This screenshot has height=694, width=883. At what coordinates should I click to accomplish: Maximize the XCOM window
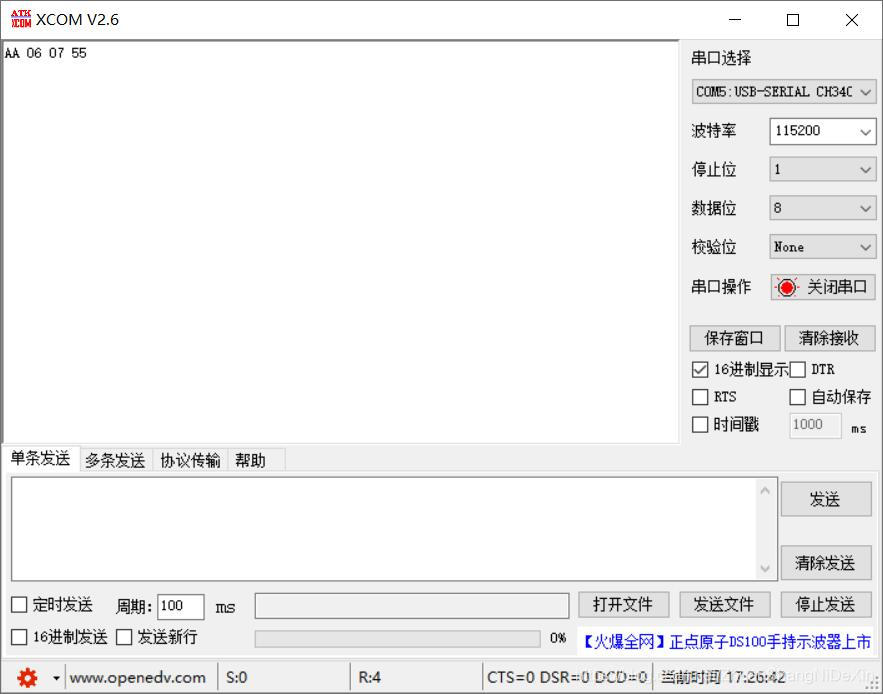pyautogui.click(x=793, y=20)
